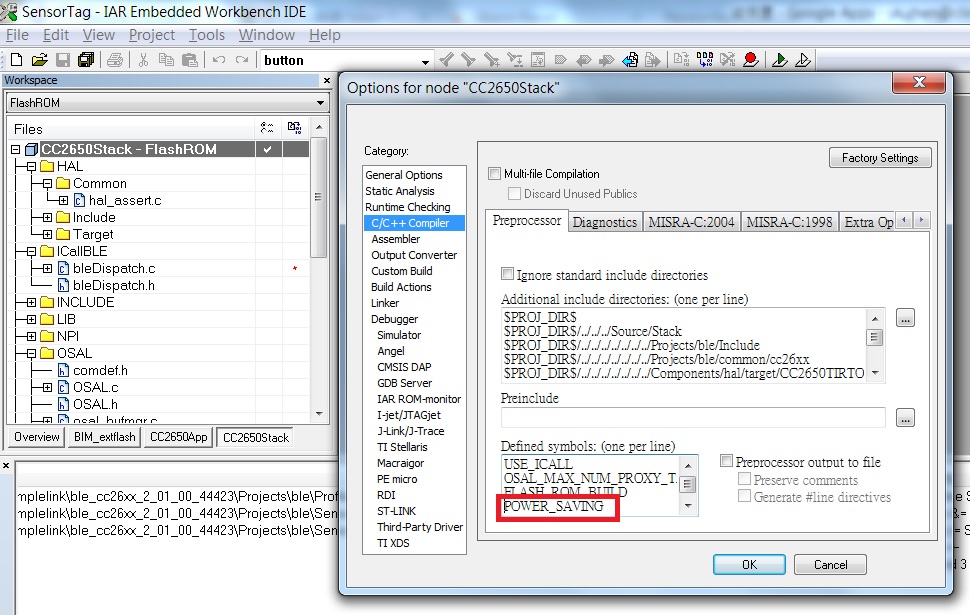Viewport: 970px width, 615px height.
Task: Click the New document toolbar icon
Action: [x=17, y=60]
